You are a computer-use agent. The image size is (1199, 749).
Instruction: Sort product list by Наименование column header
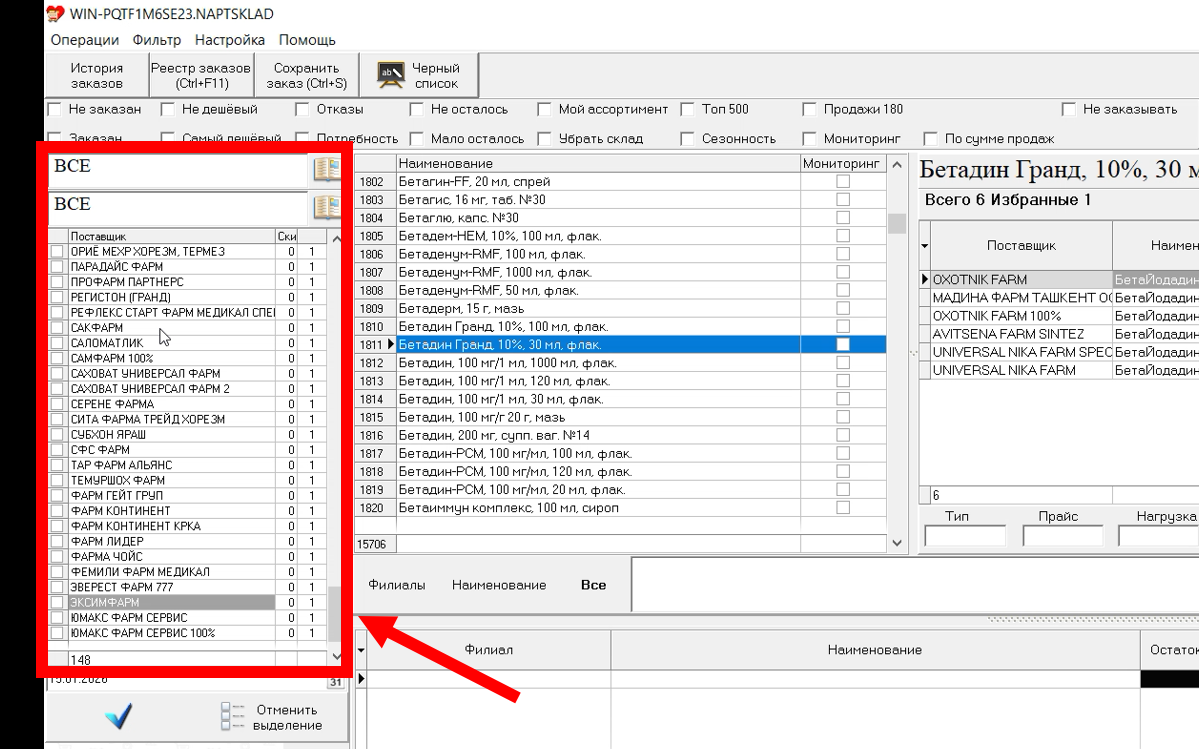pyautogui.click(x=598, y=163)
